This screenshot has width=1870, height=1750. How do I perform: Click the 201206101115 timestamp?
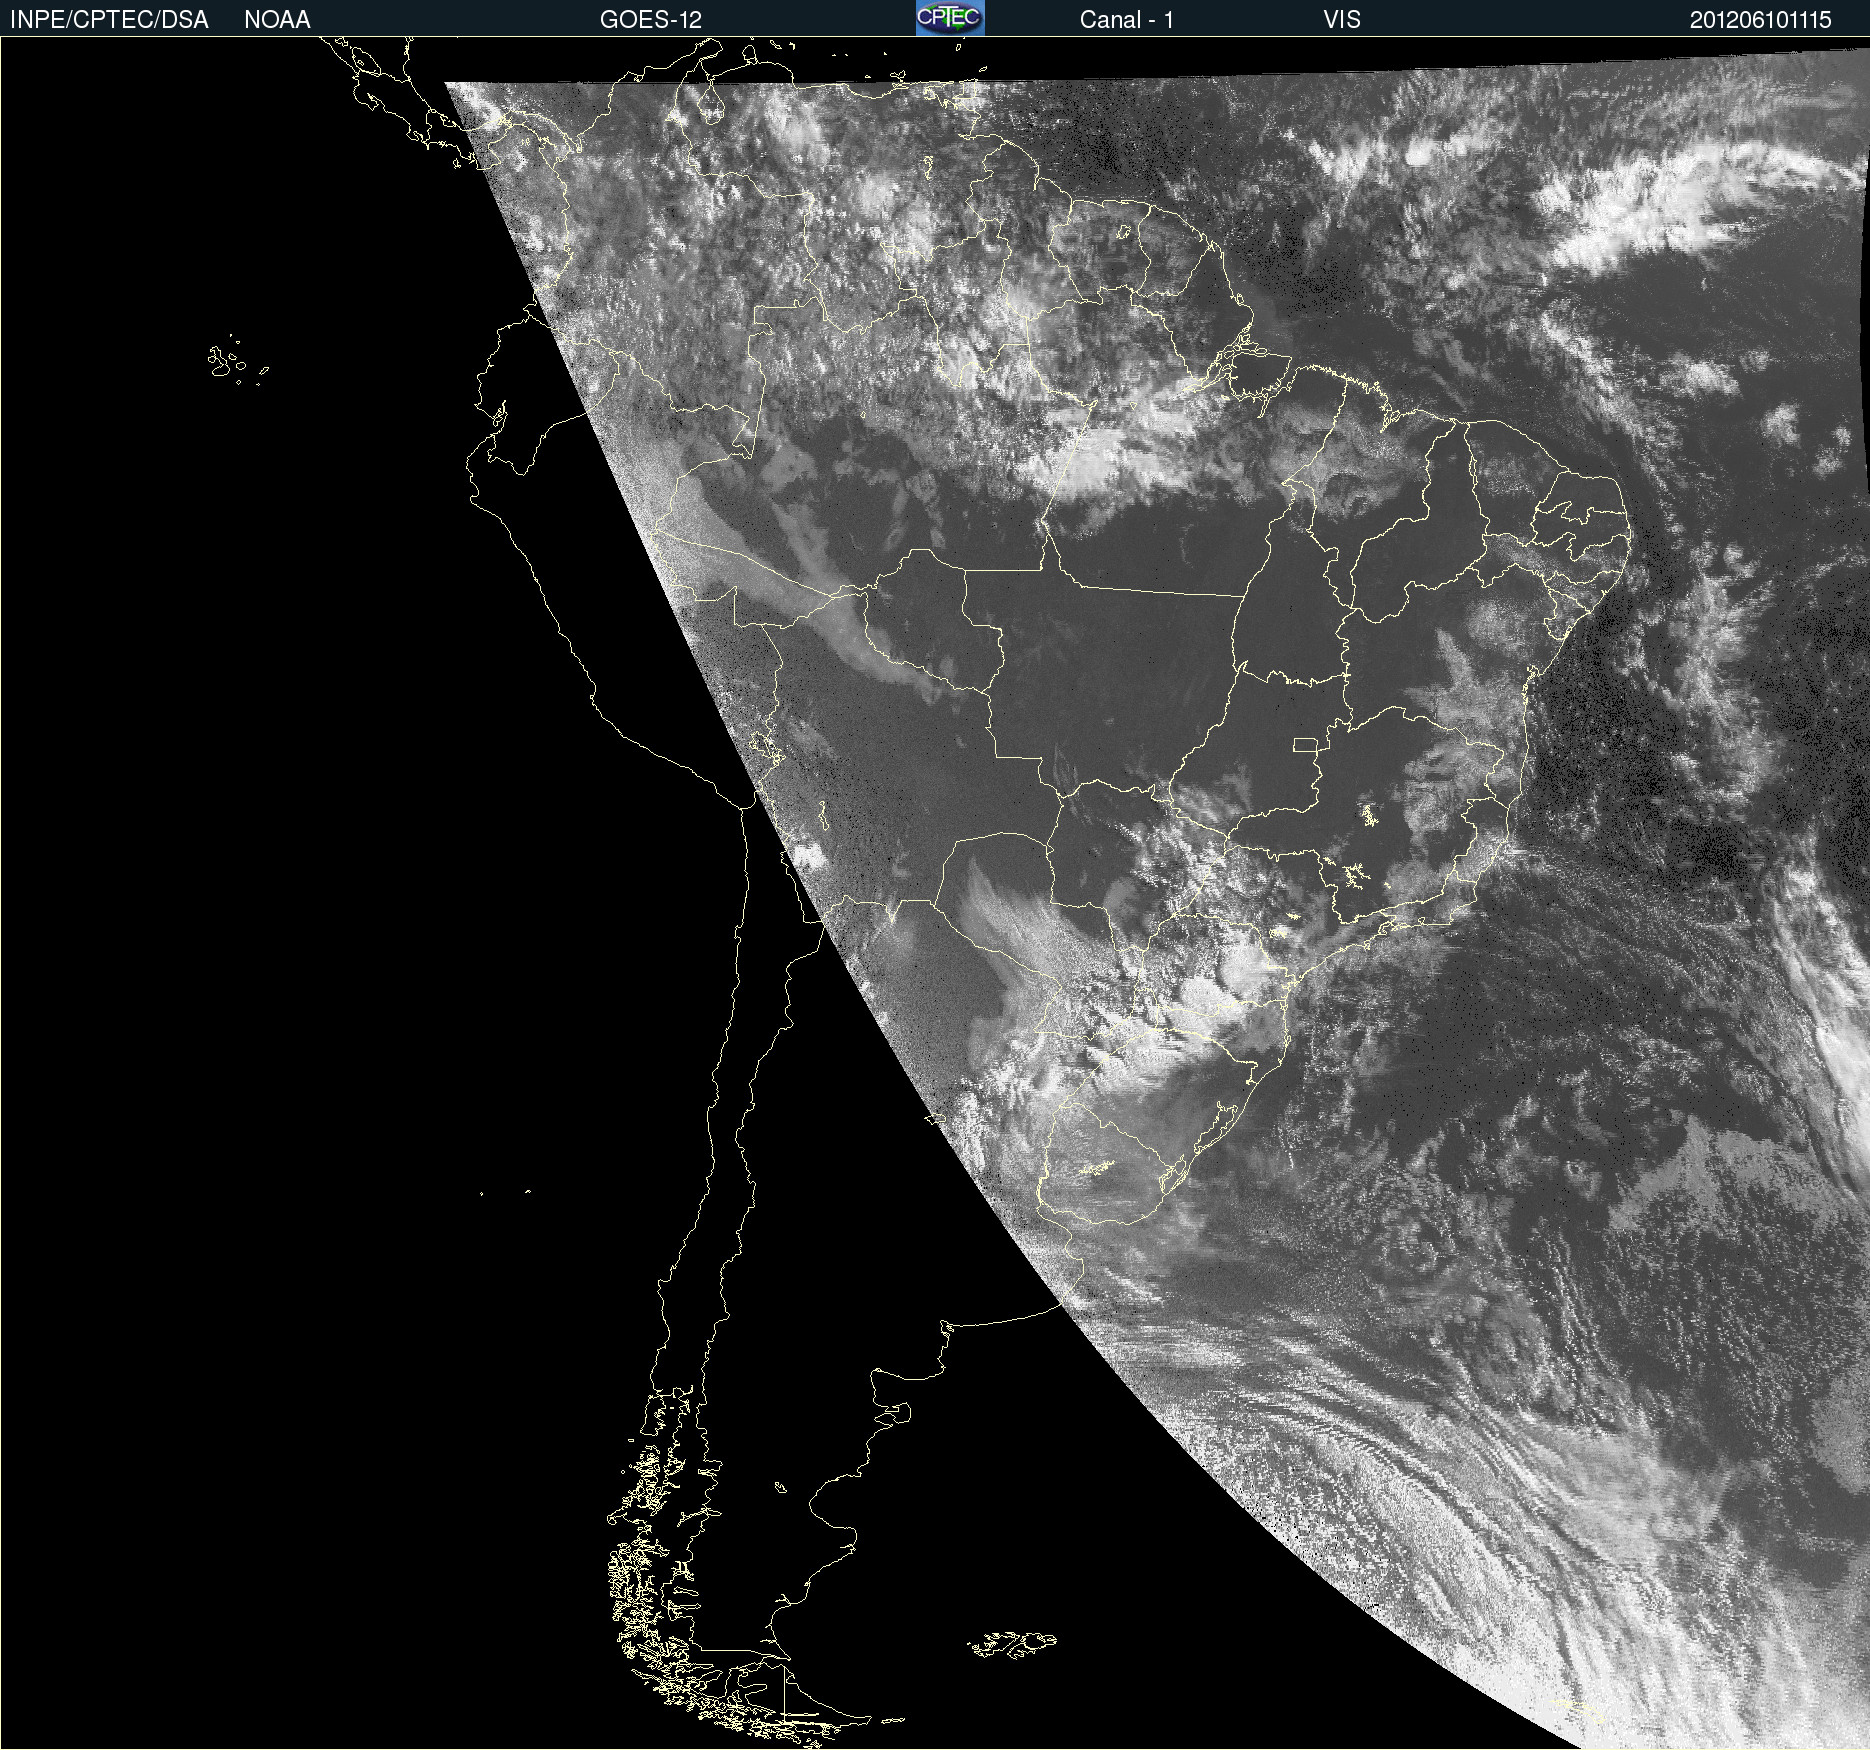tap(1761, 20)
